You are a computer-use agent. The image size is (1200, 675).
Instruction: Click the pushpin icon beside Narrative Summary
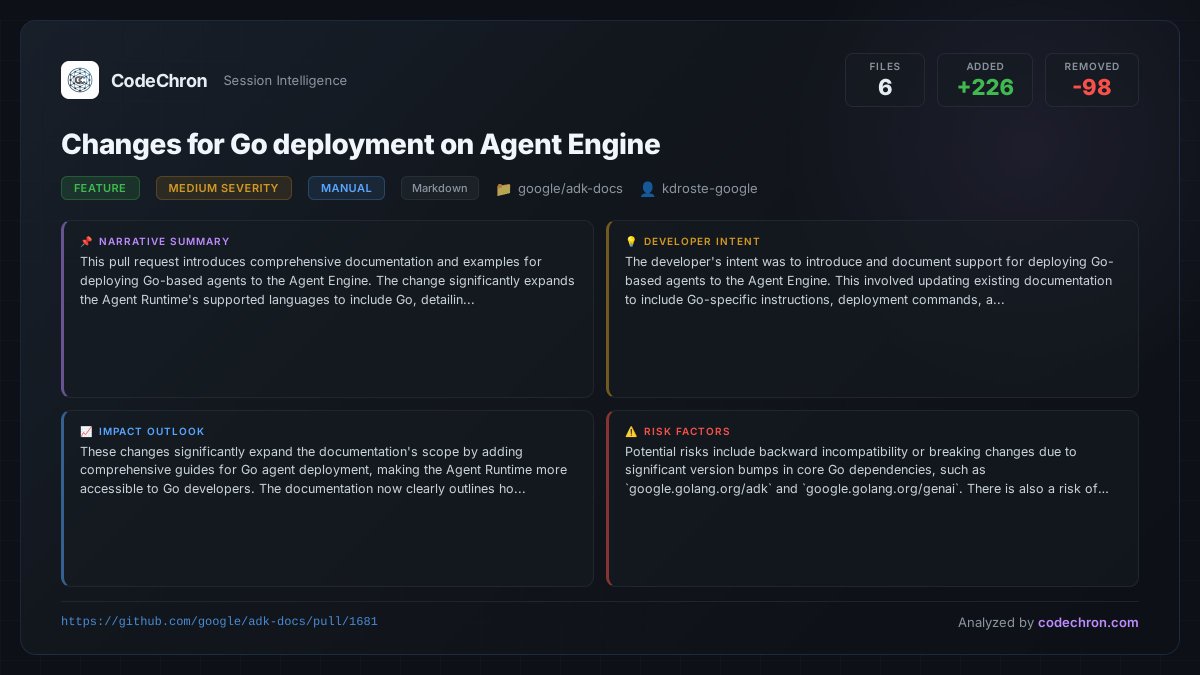pyautogui.click(x=86, y=241)
